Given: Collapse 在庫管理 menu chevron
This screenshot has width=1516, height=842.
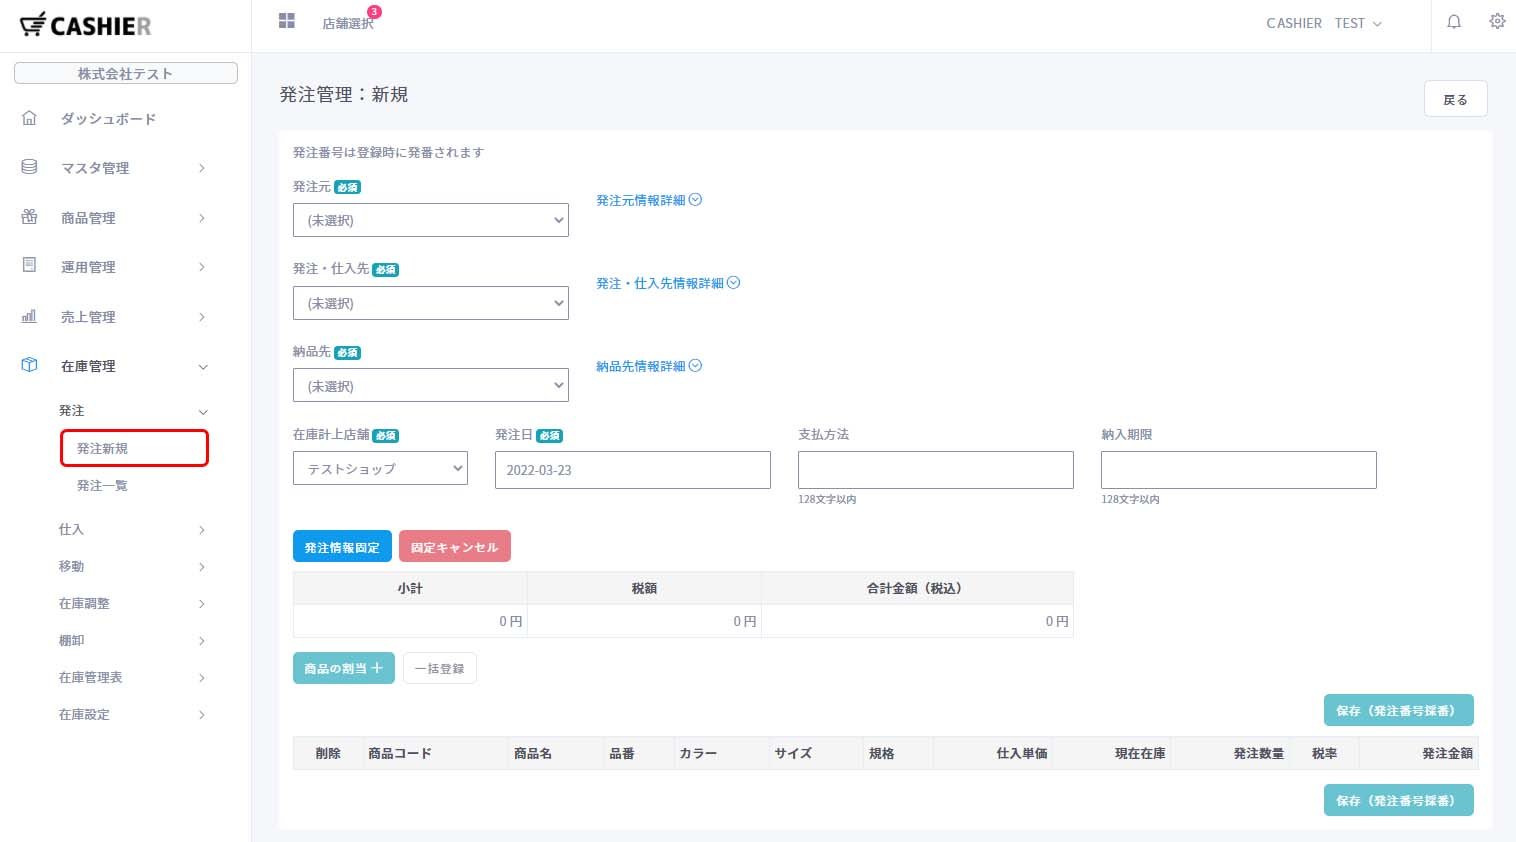Looking at the screenshot, I should tap(203, 367).
